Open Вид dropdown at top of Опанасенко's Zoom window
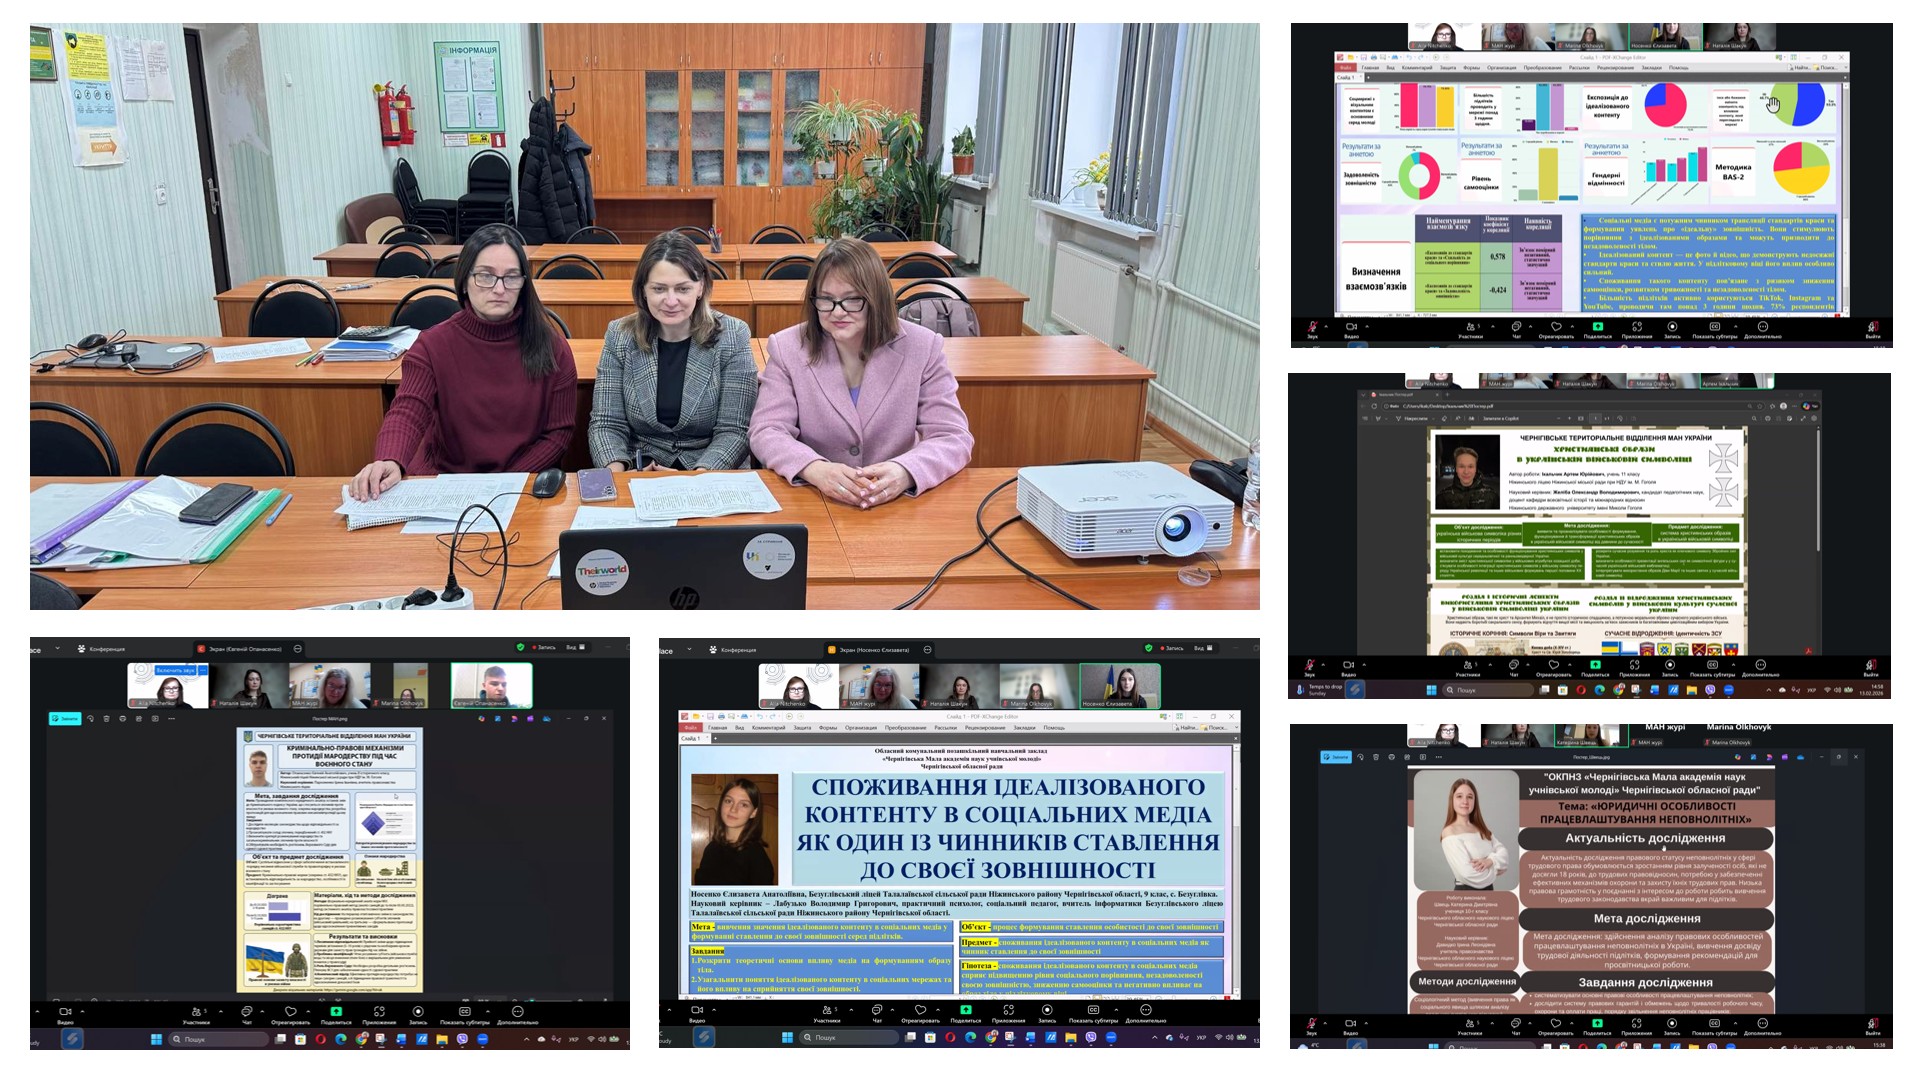The width and height of the screenshot is (1920, 1074). pyautogui.click(x=573, y=648)
